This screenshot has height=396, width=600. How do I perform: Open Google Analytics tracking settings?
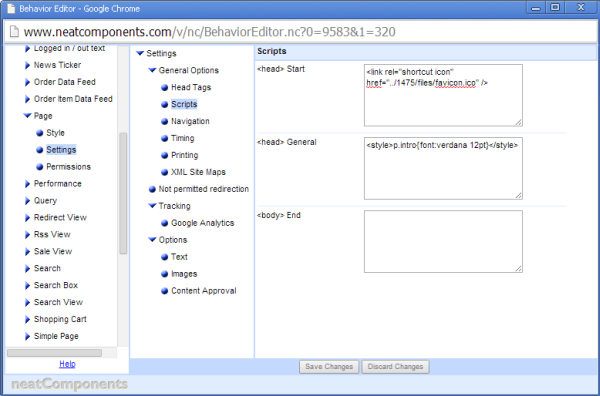tap(202, 223)
